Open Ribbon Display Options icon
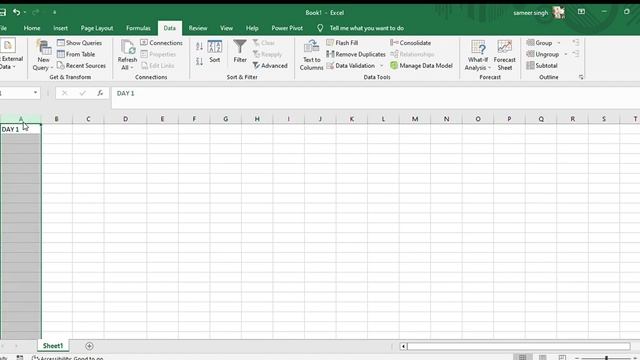This screenshot has width=640, height=360. click(x=581, y=12)
